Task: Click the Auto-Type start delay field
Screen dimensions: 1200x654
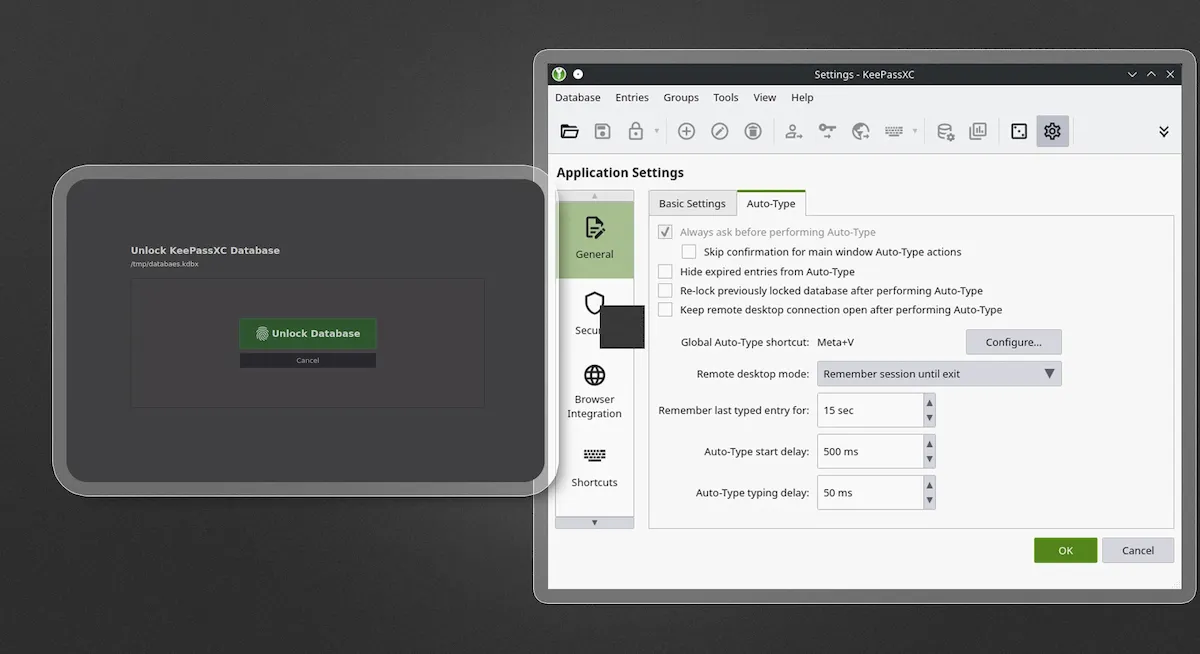Action: click(869, 451)
